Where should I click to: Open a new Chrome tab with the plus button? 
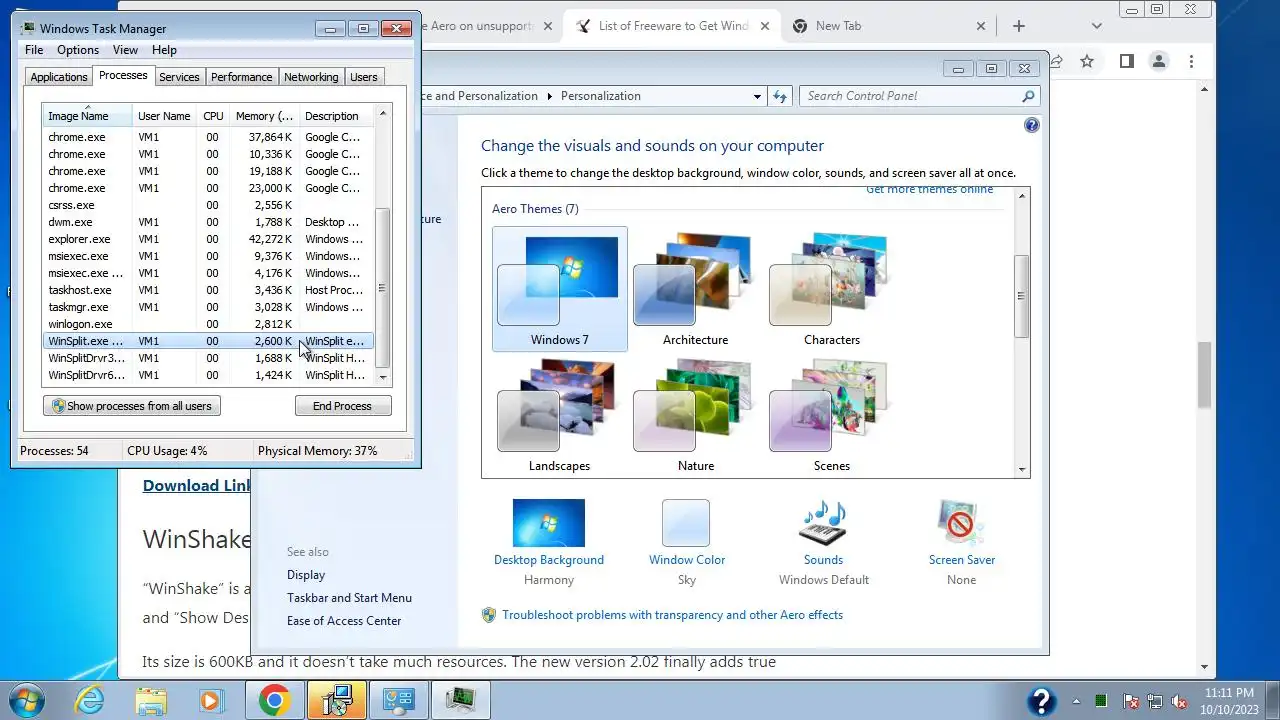click(x=1019, y=26)
